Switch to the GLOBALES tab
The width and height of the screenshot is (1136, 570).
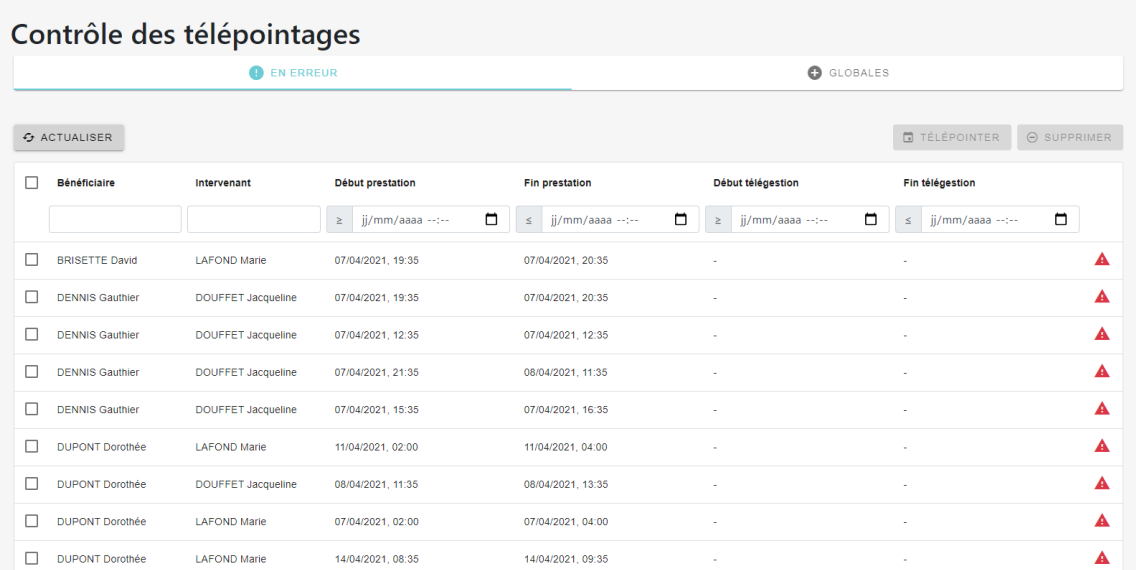848,73
